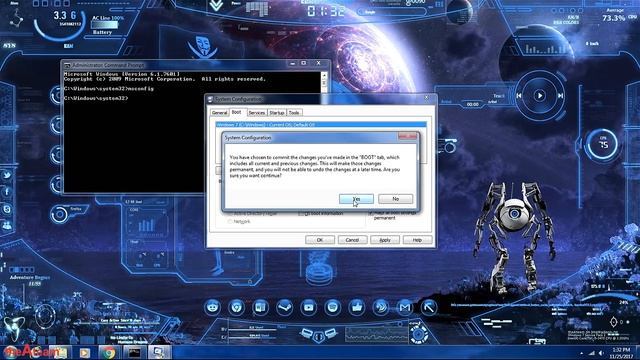
Task: Open Chrome from the taskbar
Action: 109,353
